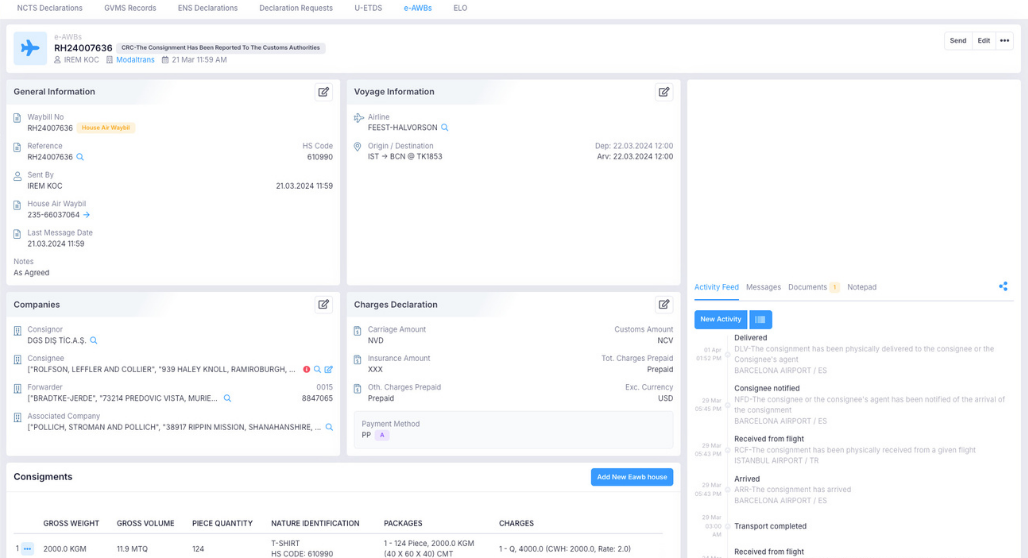Select the e-AWBs tab
Screen dimensions: 1028x558
click(418, 9)
